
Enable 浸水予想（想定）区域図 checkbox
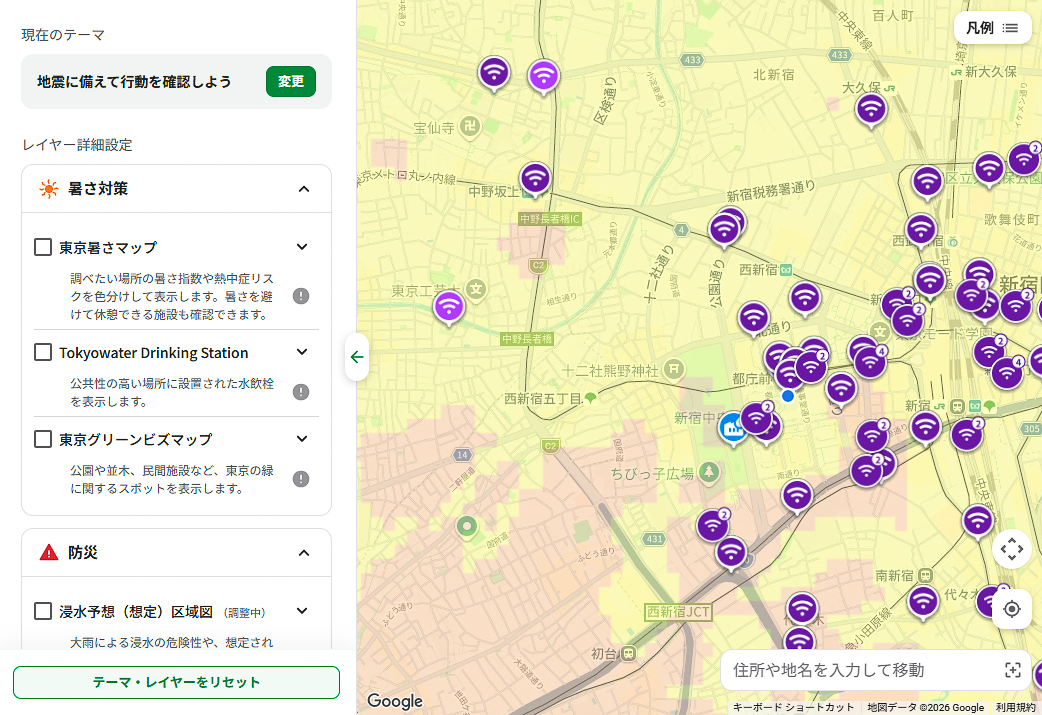[43, 611]
